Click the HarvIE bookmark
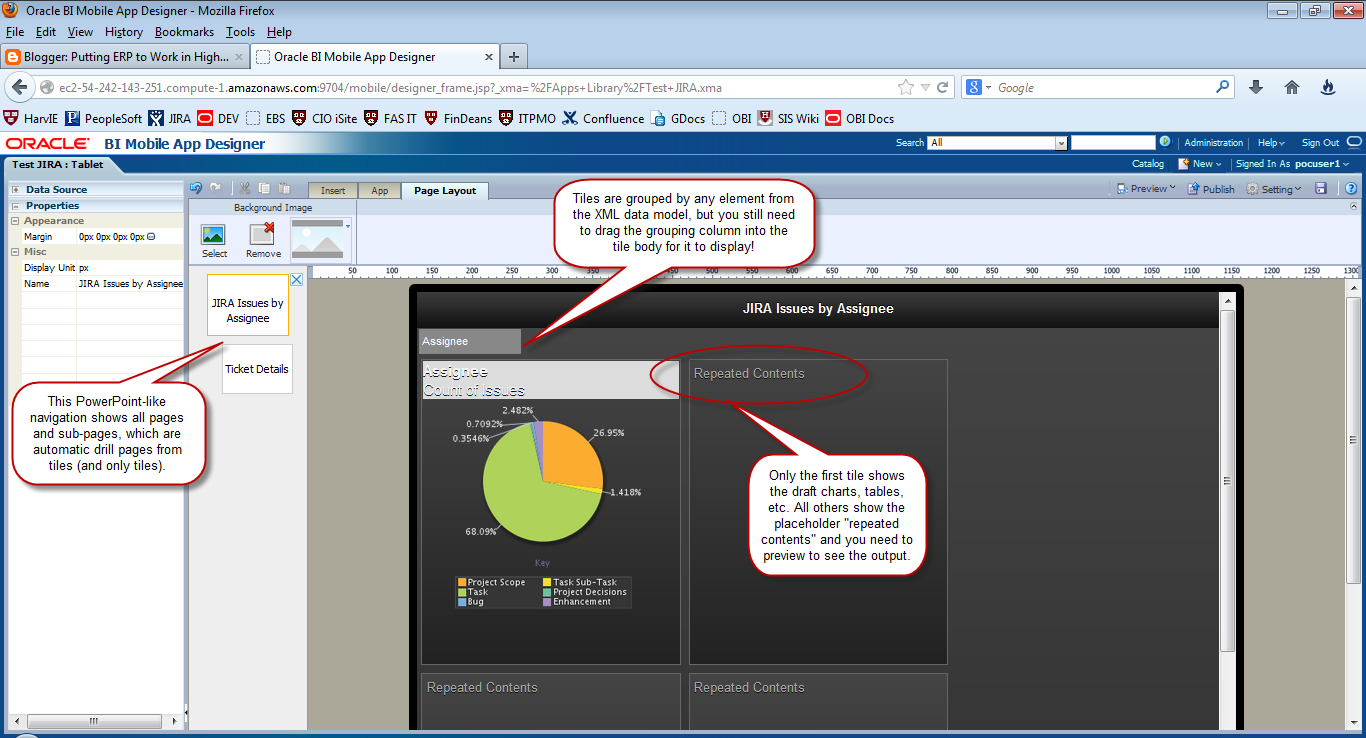Image resolution: width=1366 pixels, height=738 pixels. [31, 118]
